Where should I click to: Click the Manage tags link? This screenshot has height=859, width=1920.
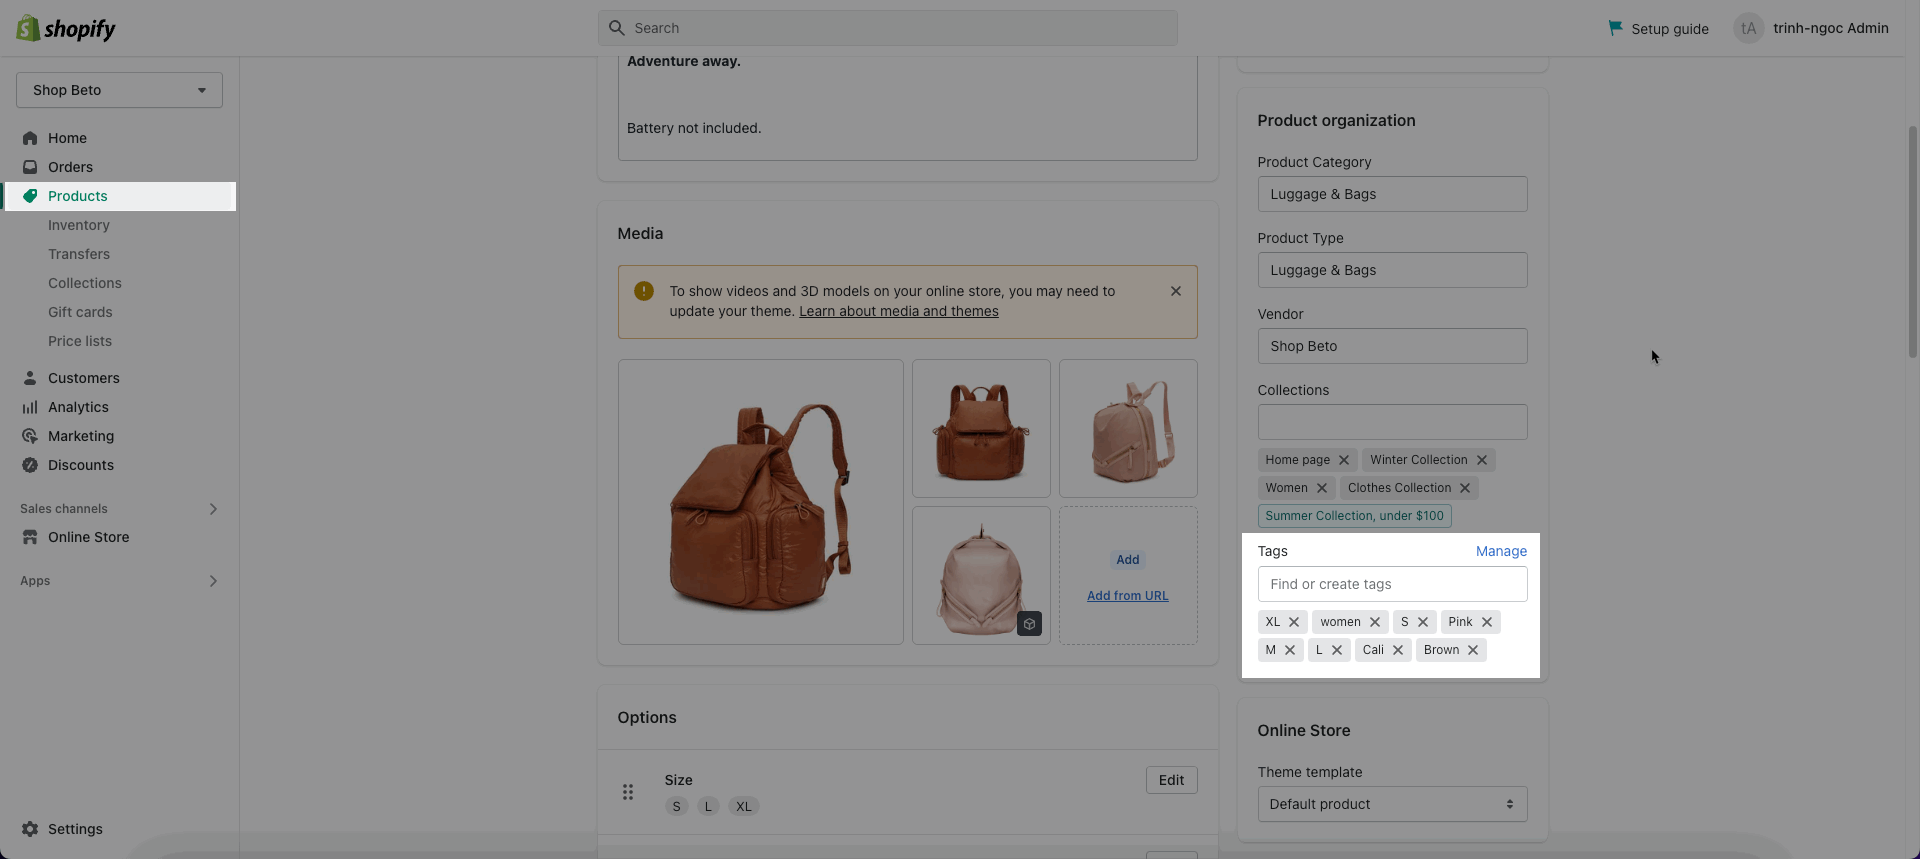coord(1501,551)
